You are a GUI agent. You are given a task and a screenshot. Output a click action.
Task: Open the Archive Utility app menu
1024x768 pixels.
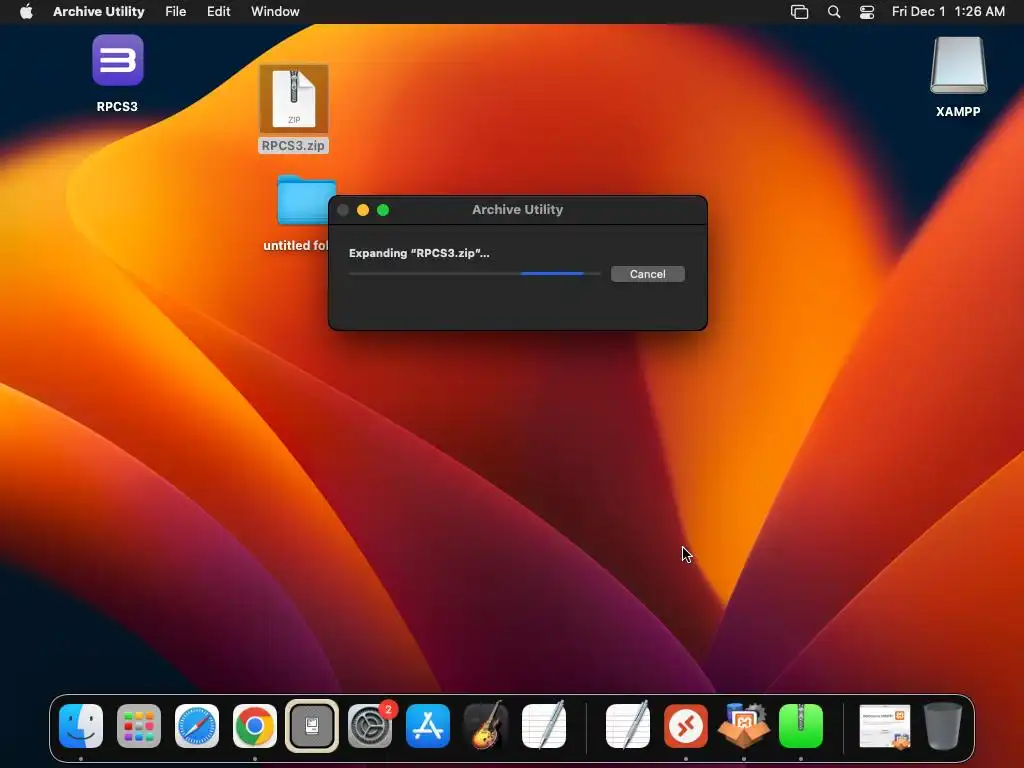coord(99,11)
